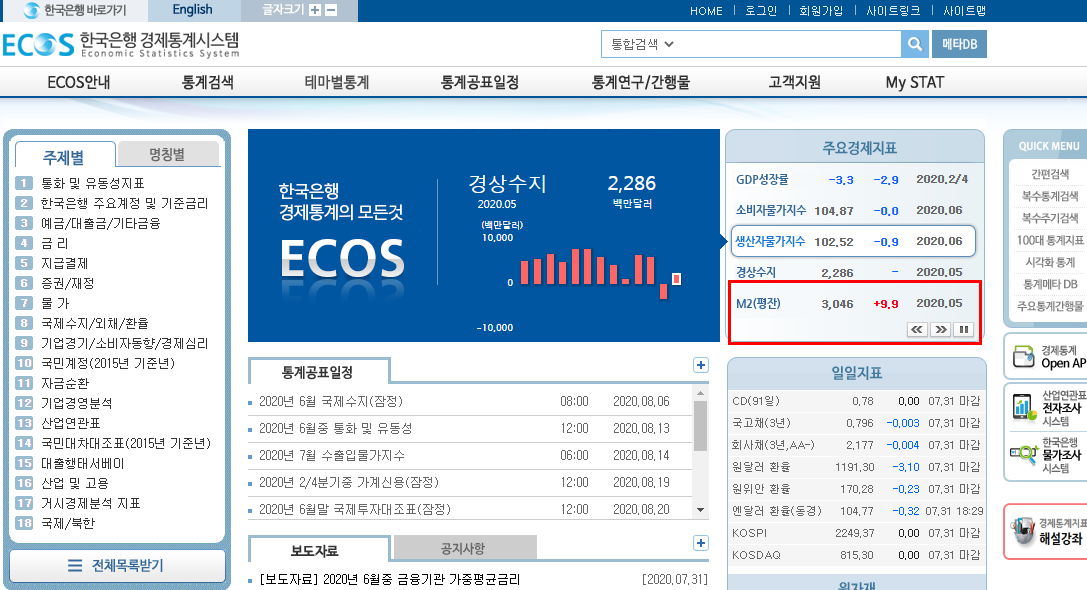Select the 명칭별 tab

tap(168, 154)
